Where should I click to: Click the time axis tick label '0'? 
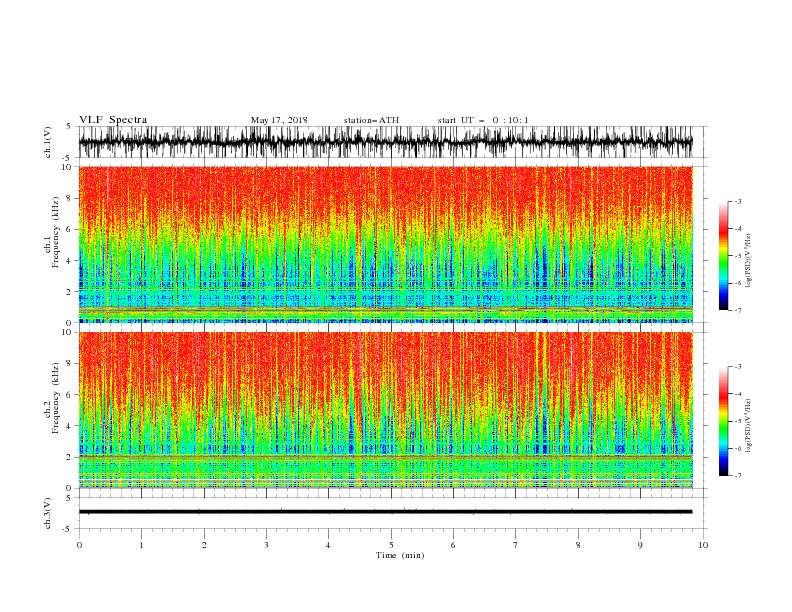point(79,545)
